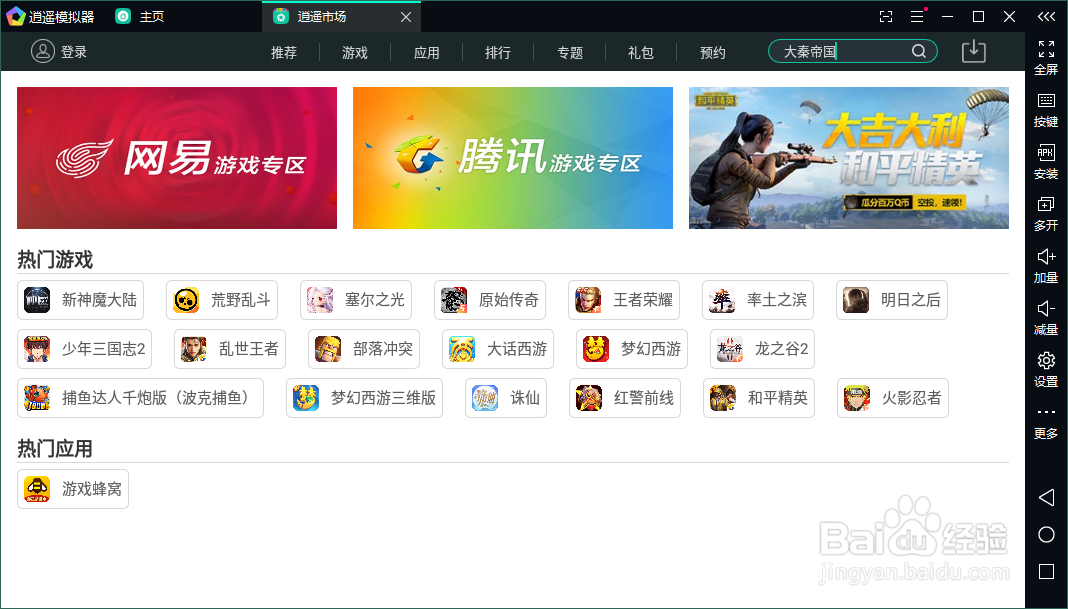This screenshot has width=1068, height=609.
Task: Open 更多 more options icon
Action: click(1046, 412)
